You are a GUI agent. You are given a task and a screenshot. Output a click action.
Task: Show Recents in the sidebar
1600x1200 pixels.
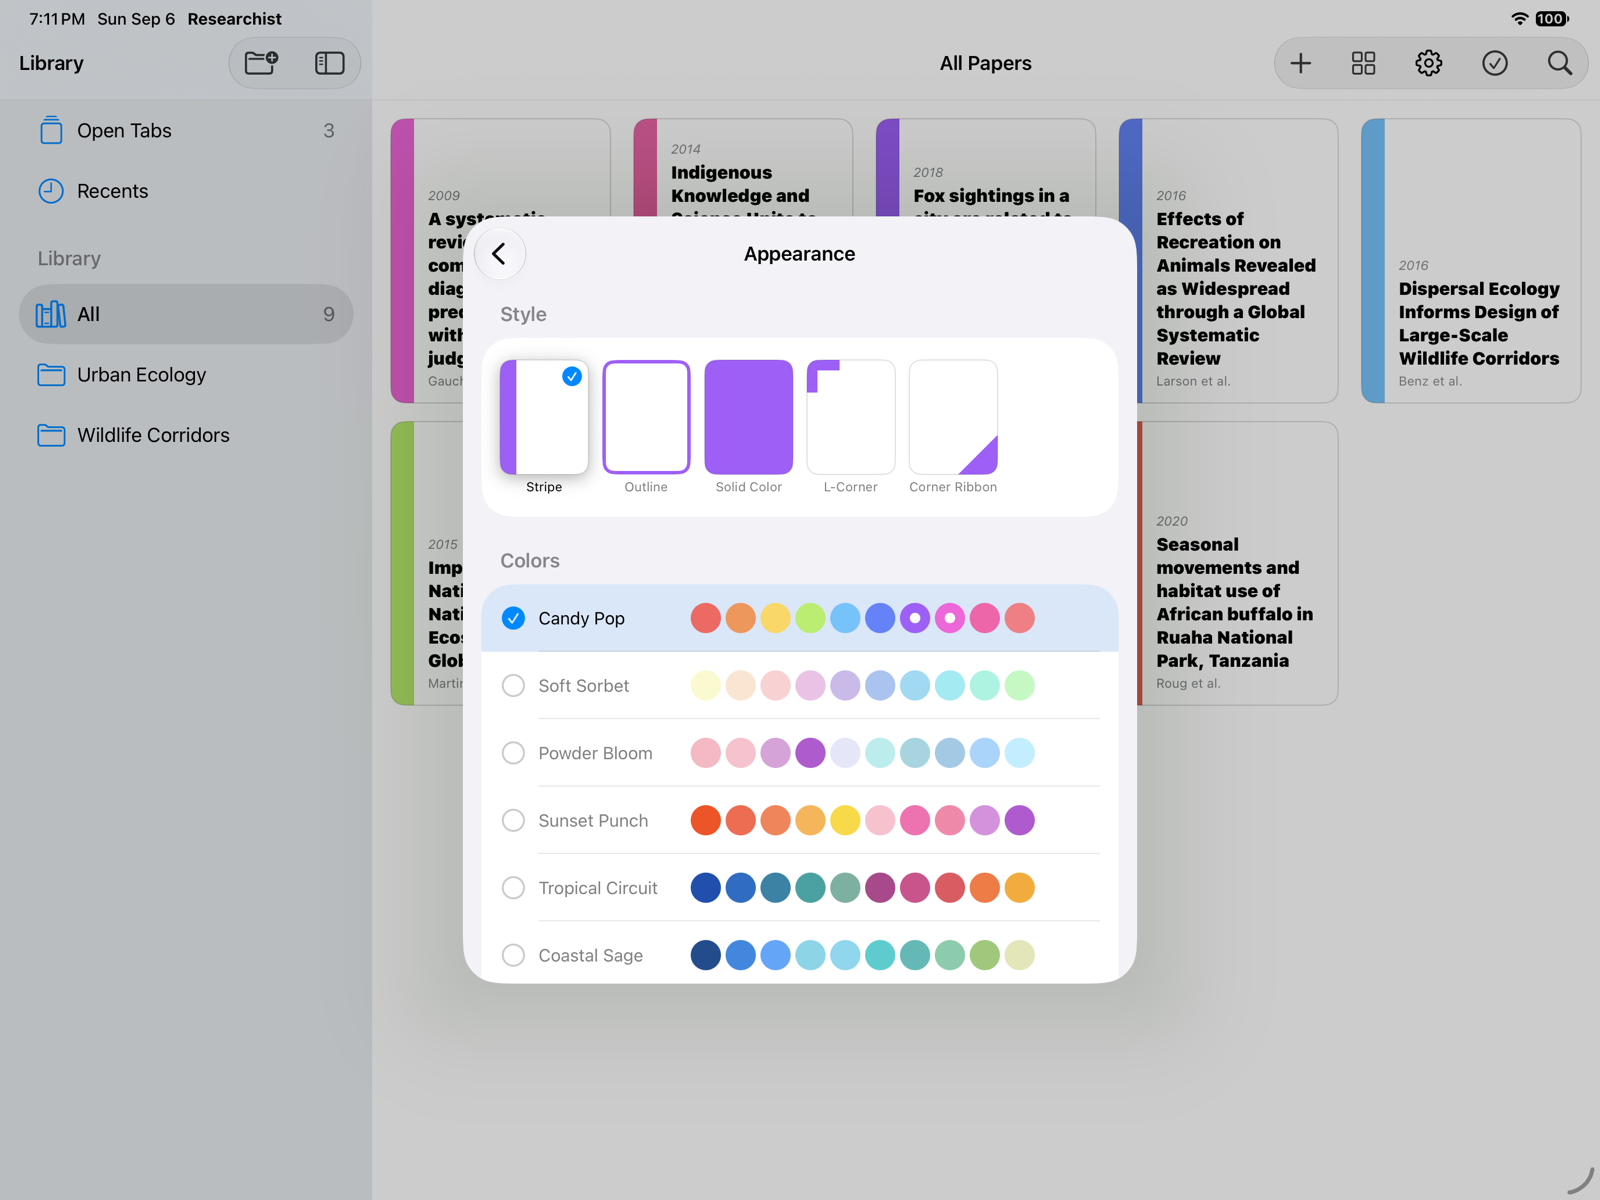186,191
